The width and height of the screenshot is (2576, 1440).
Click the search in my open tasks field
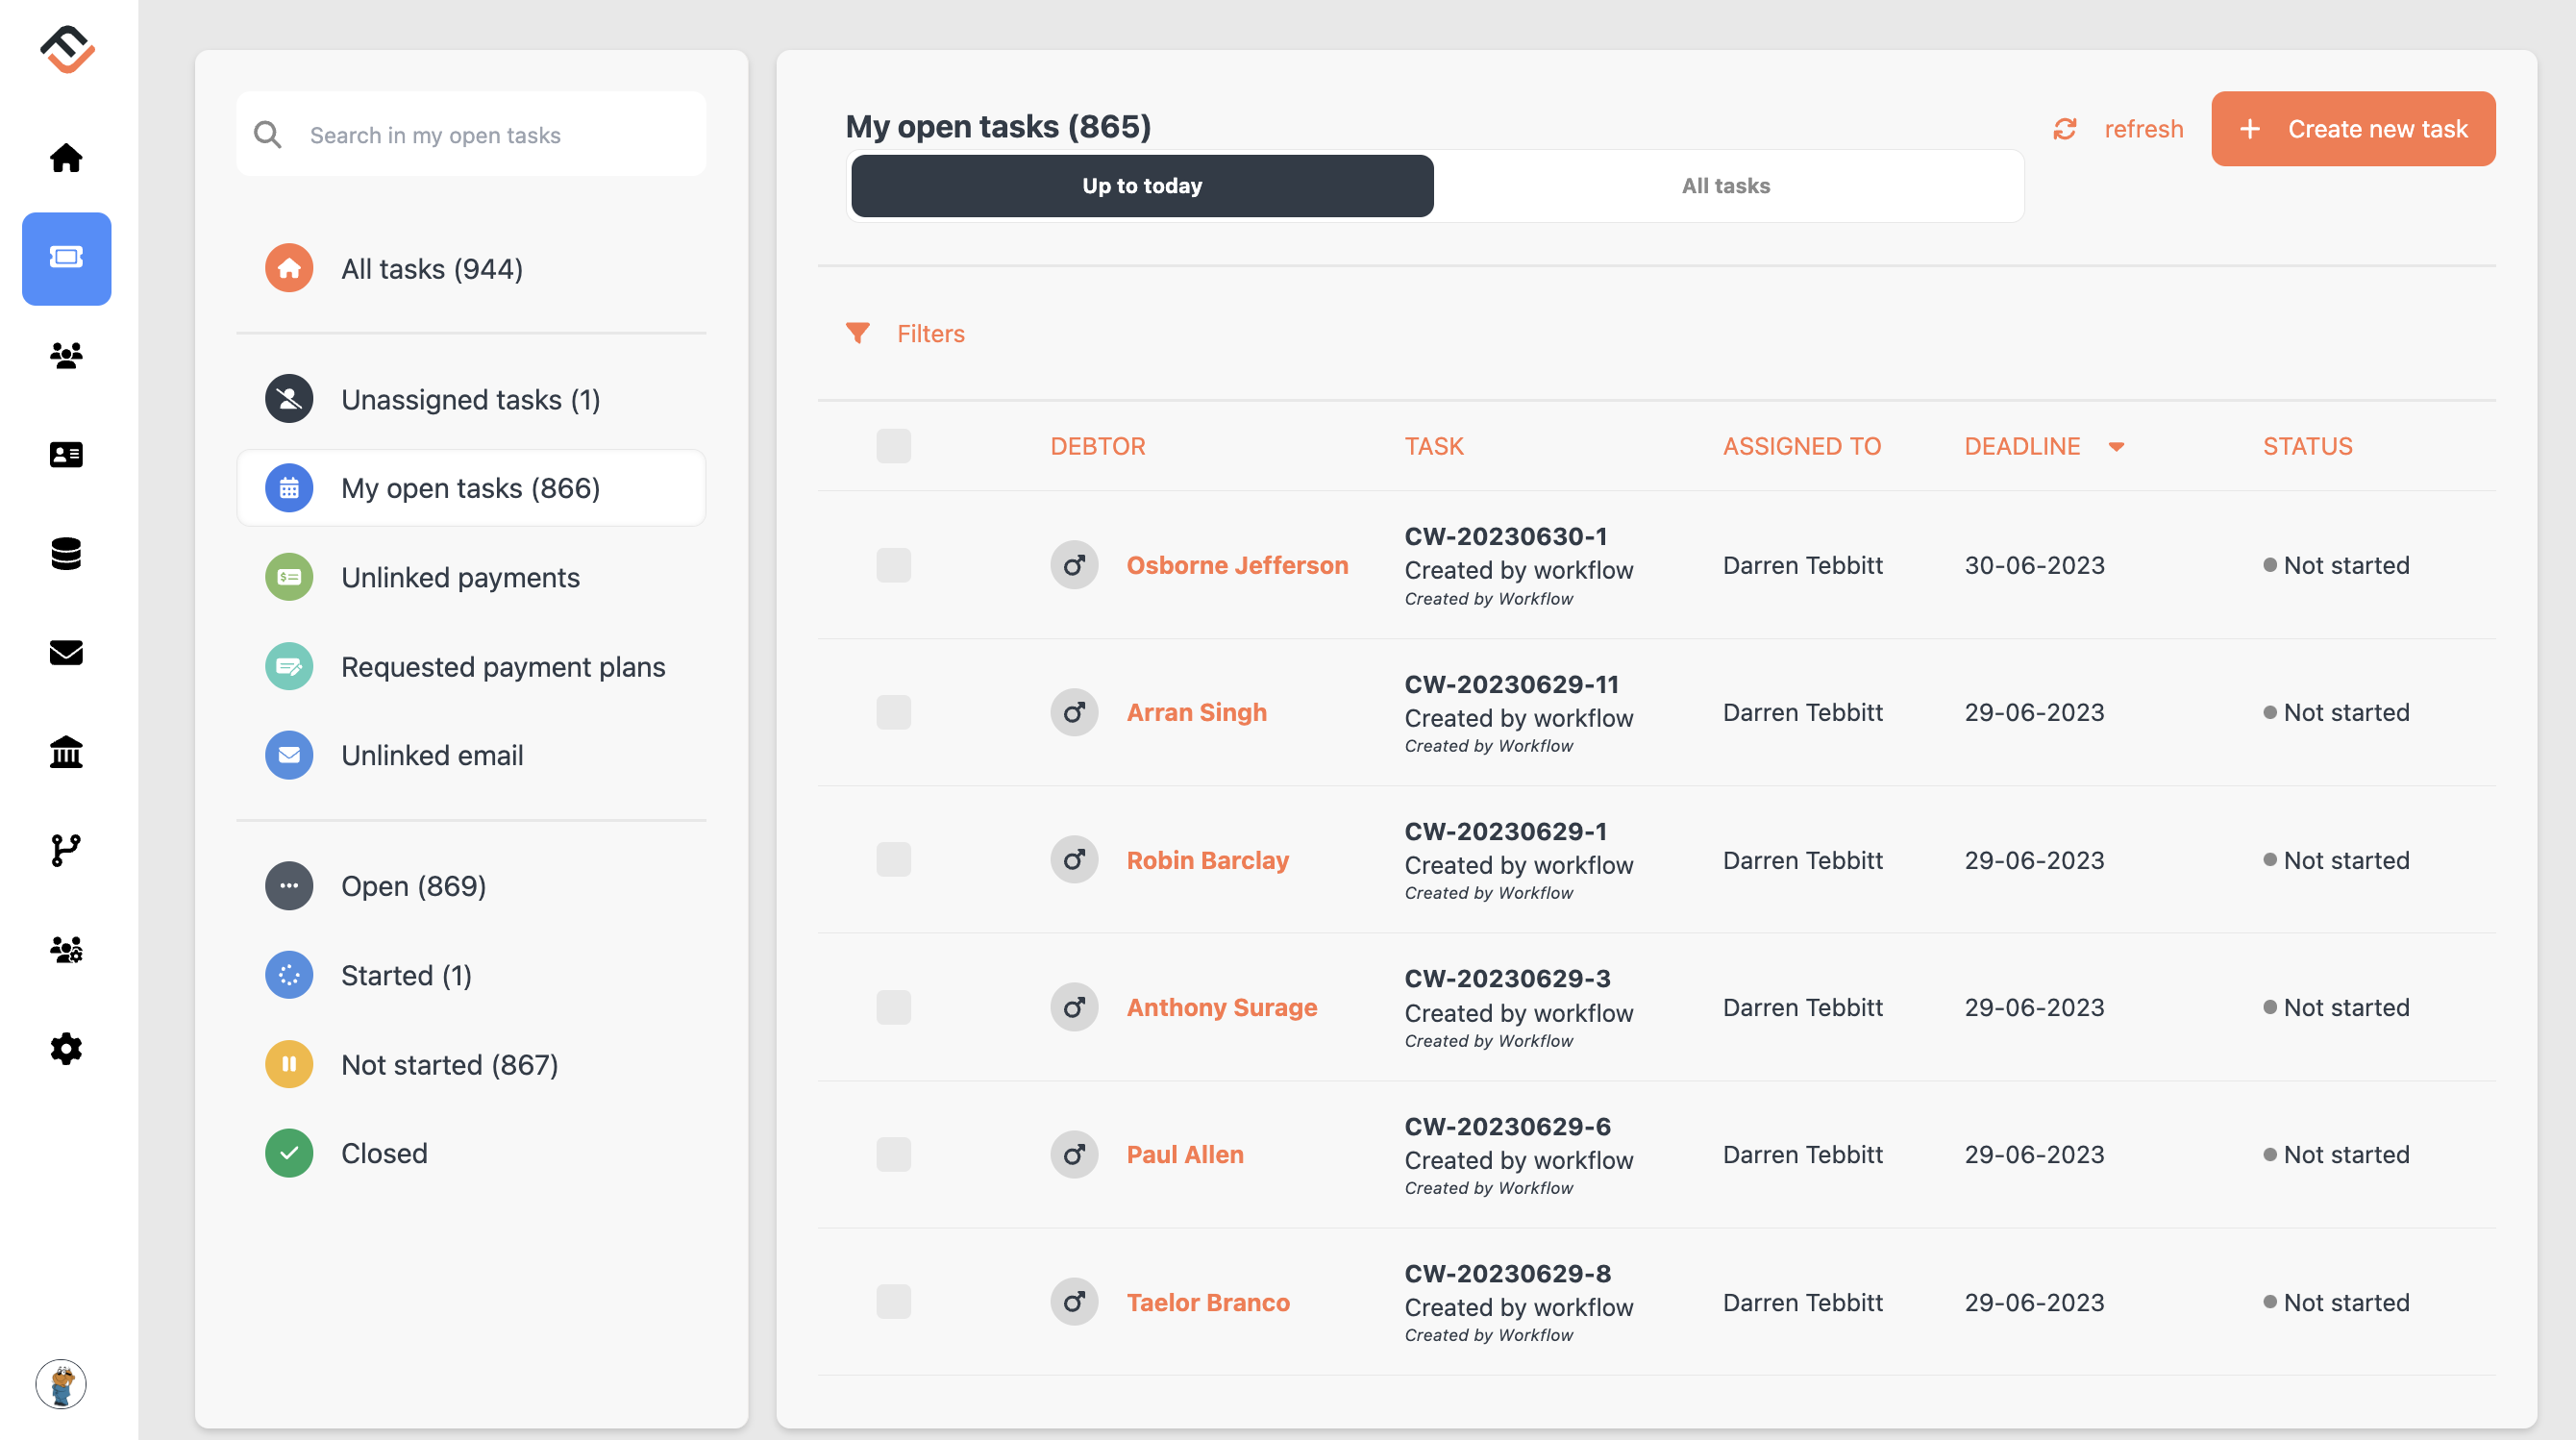[470, 134]
